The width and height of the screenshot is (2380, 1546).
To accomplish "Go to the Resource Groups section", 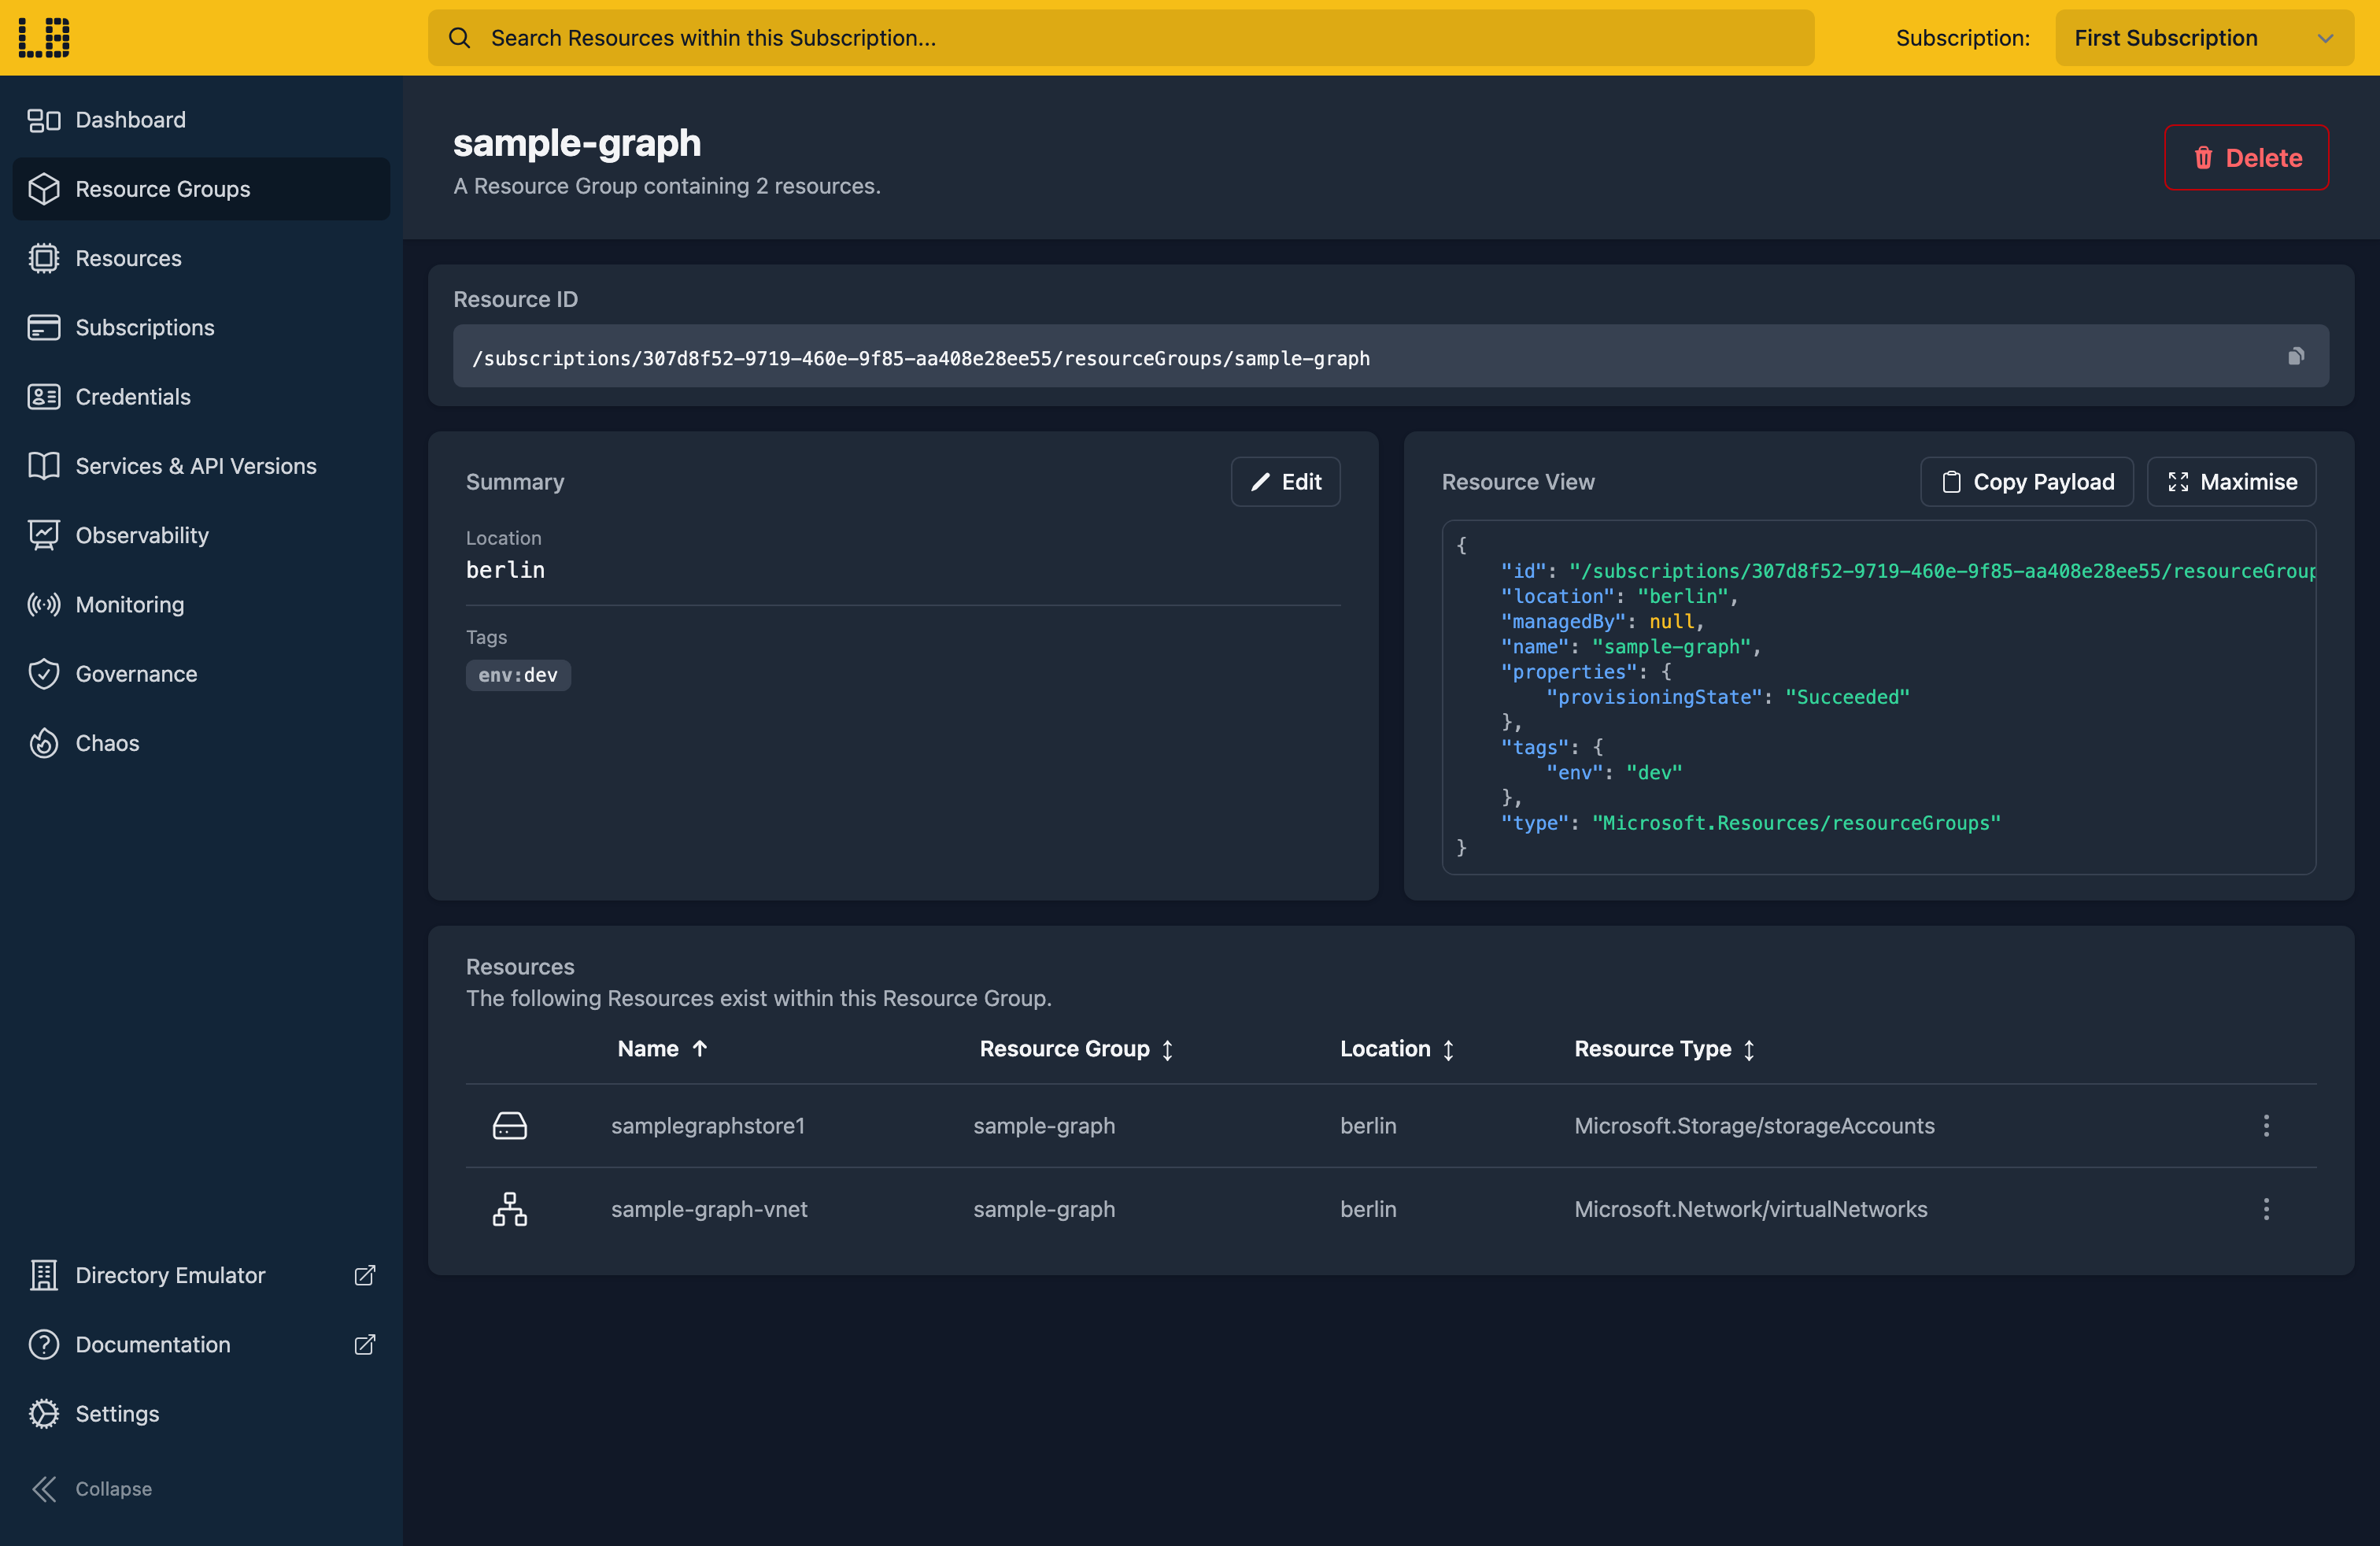I will tap(201, 189).
